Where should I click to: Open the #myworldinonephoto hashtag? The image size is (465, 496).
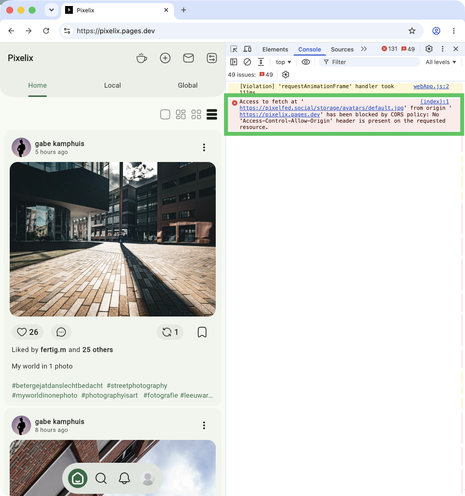coord(44,395)
